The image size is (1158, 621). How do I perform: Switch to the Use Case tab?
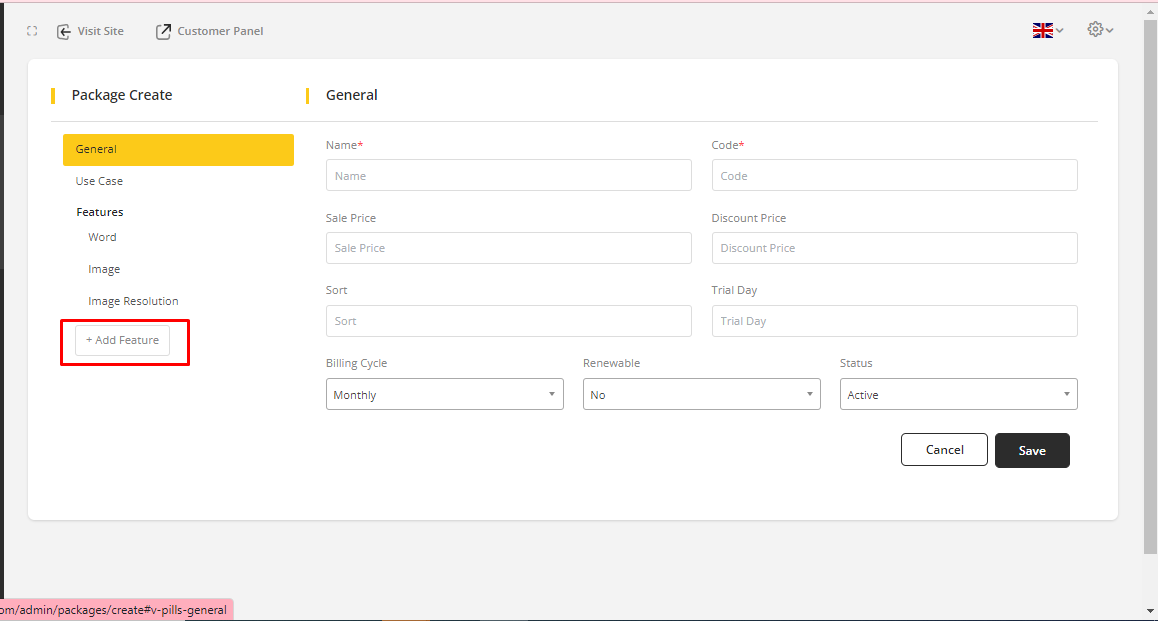point(100,181)
